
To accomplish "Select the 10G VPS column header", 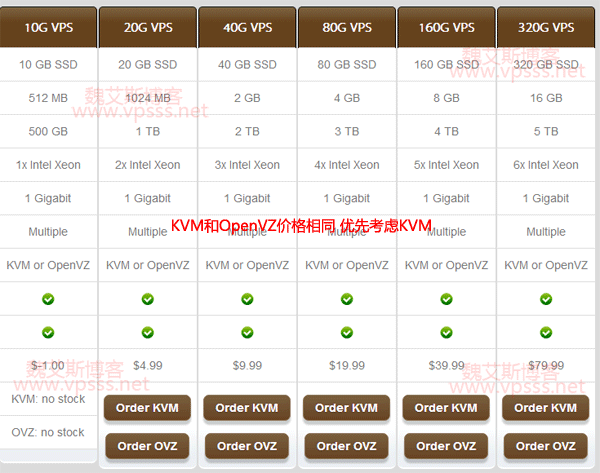I will tap(48, 27).
